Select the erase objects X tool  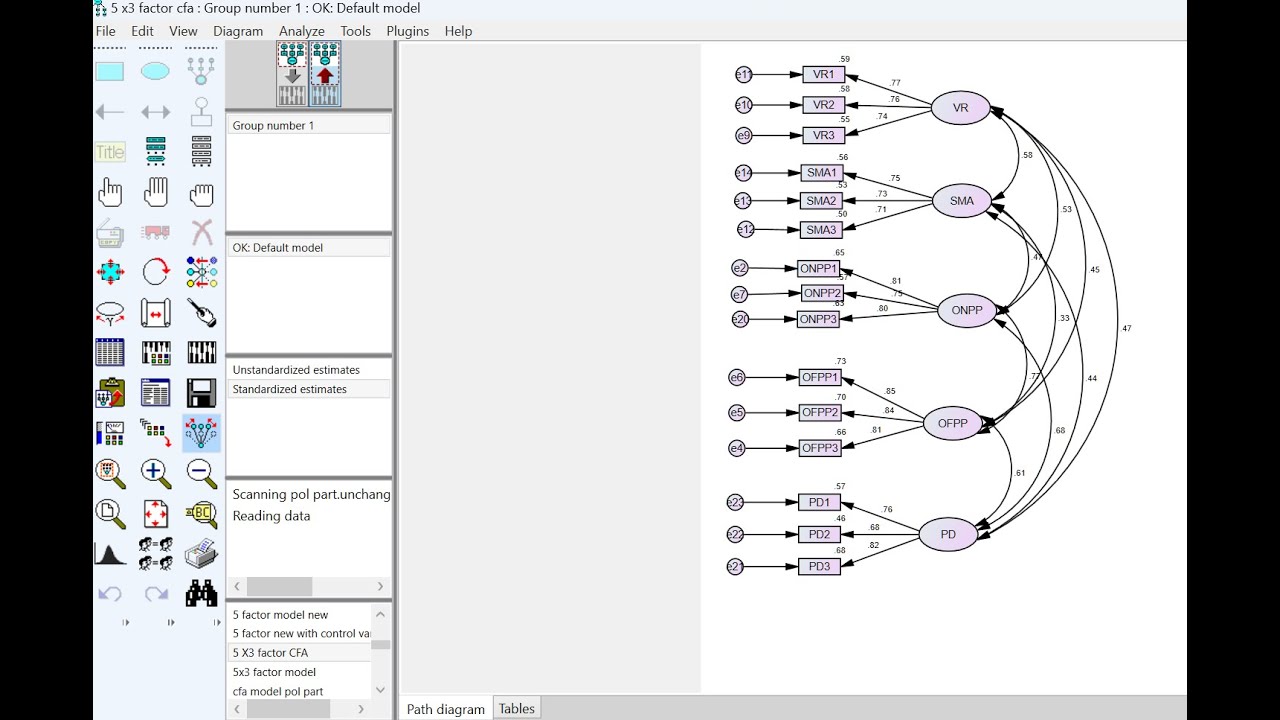[x=201, y=233]
